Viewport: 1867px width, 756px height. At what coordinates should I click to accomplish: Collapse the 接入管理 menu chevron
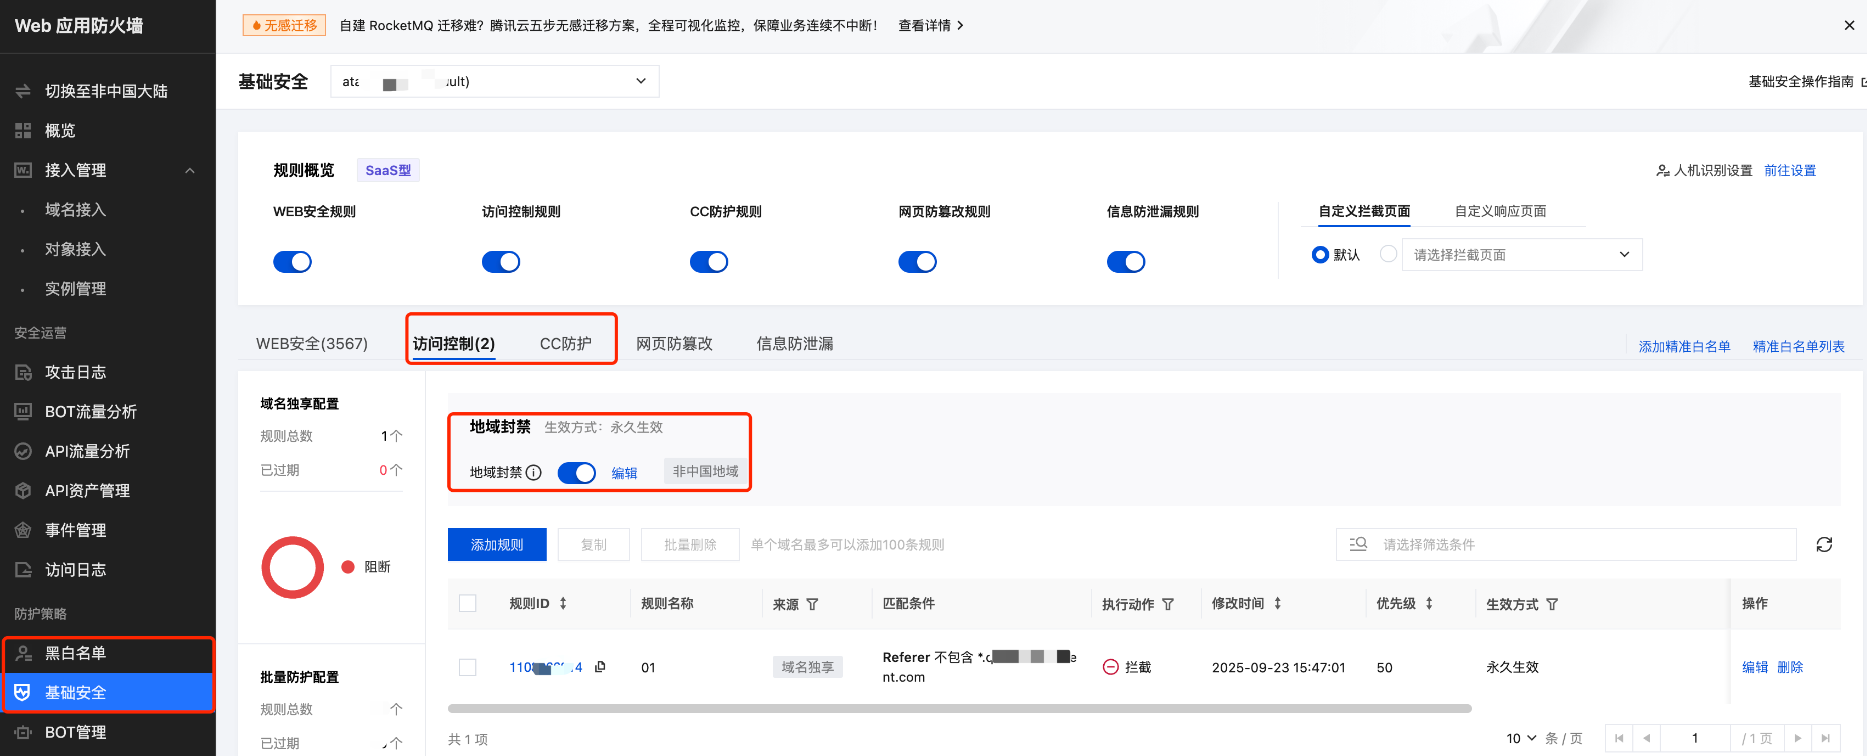[190, 171]
